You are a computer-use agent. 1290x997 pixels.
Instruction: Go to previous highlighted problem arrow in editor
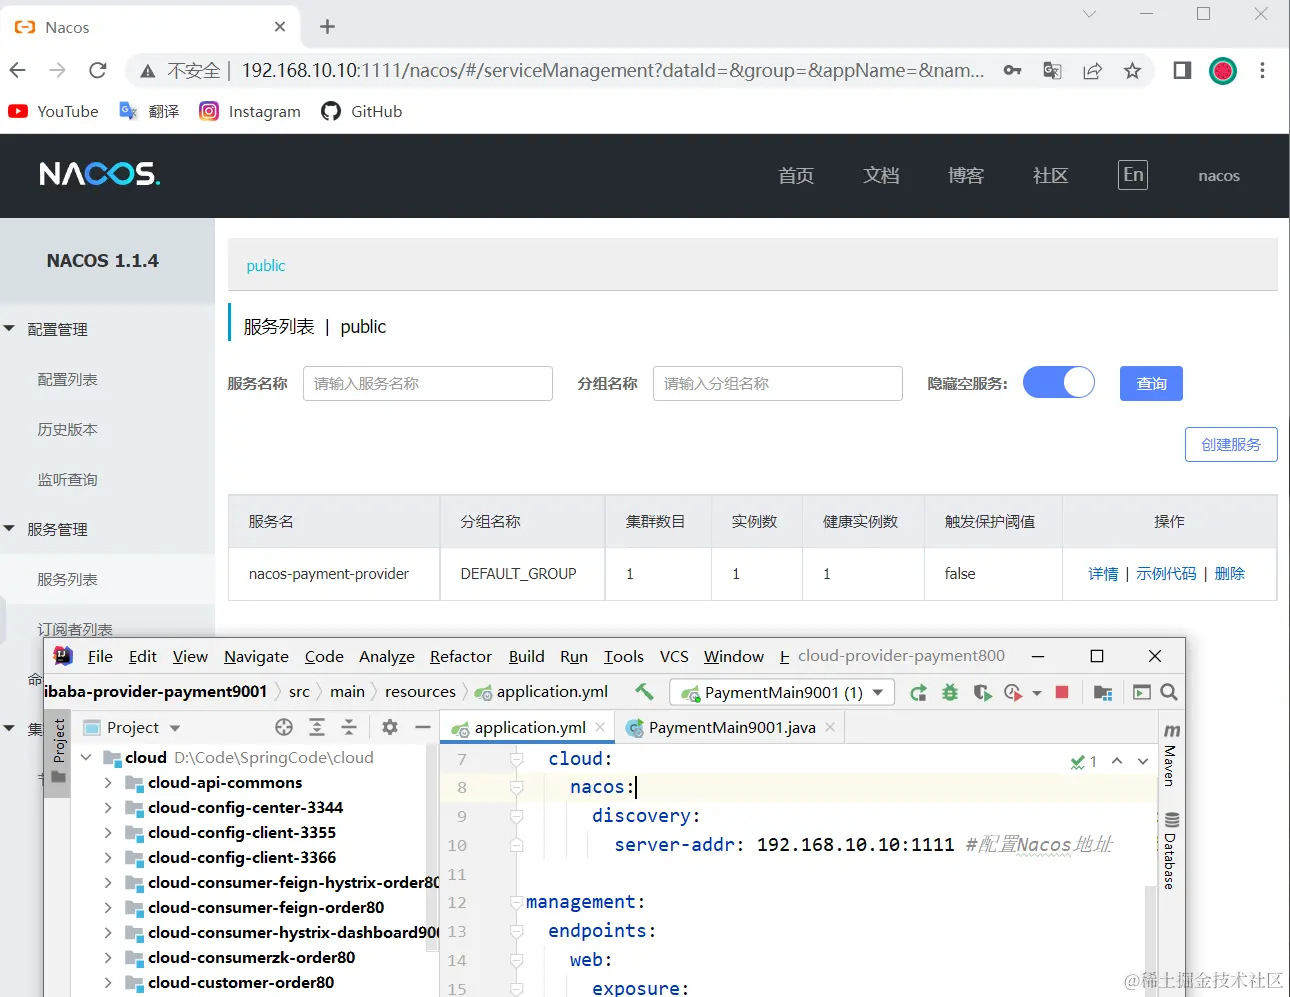[1117, 761]
